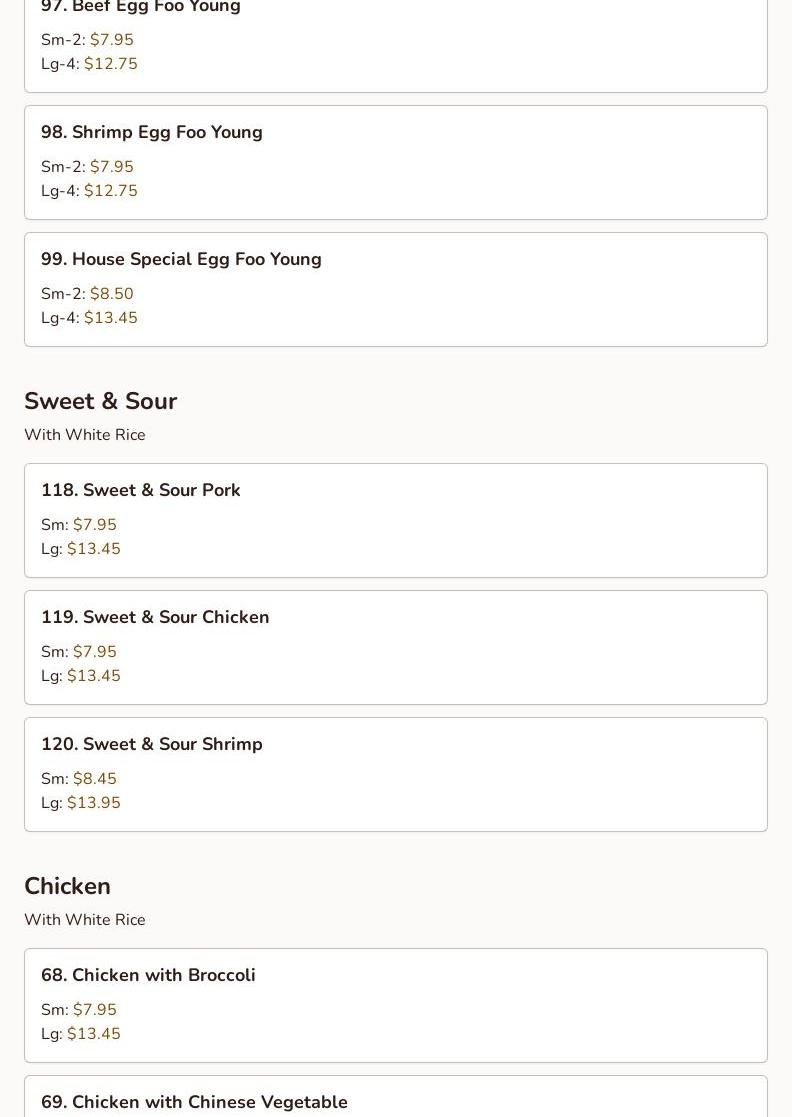Choose item 120 Sweet & Sour Shrimp
The image size is (792, 1117).
[152, 744]
